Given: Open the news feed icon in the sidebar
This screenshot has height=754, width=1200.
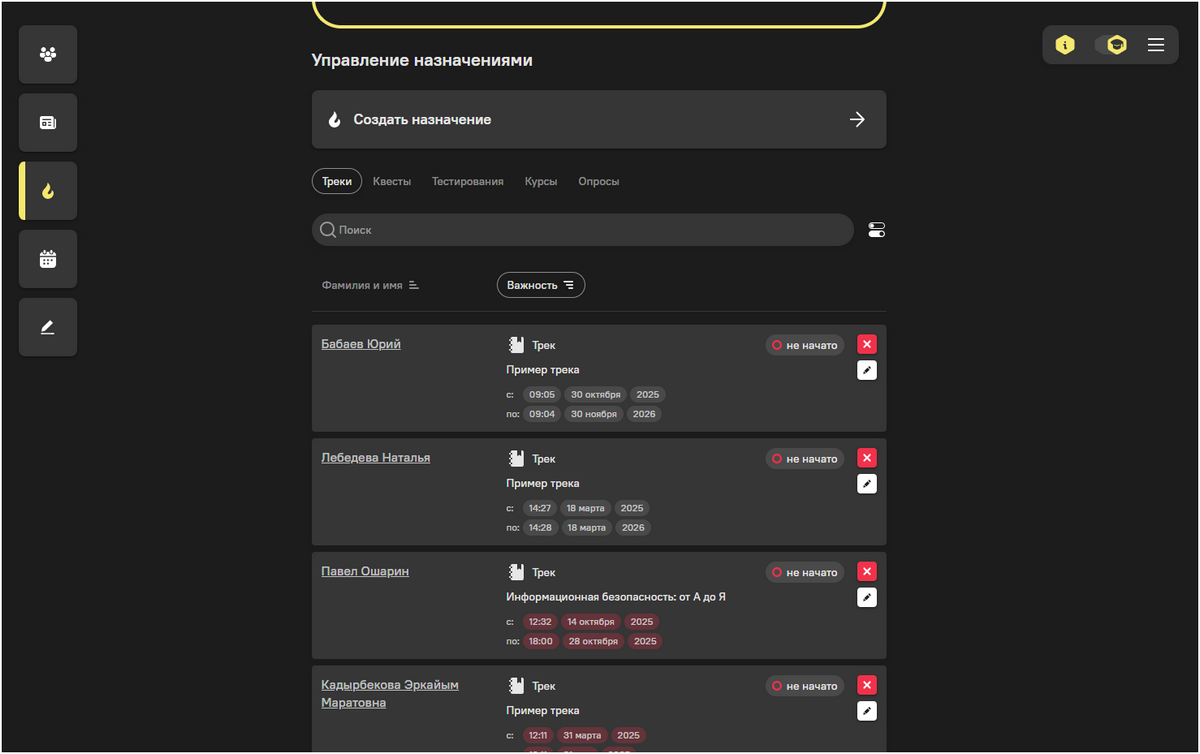Looking at the screenshot, I should coord(47,122).
